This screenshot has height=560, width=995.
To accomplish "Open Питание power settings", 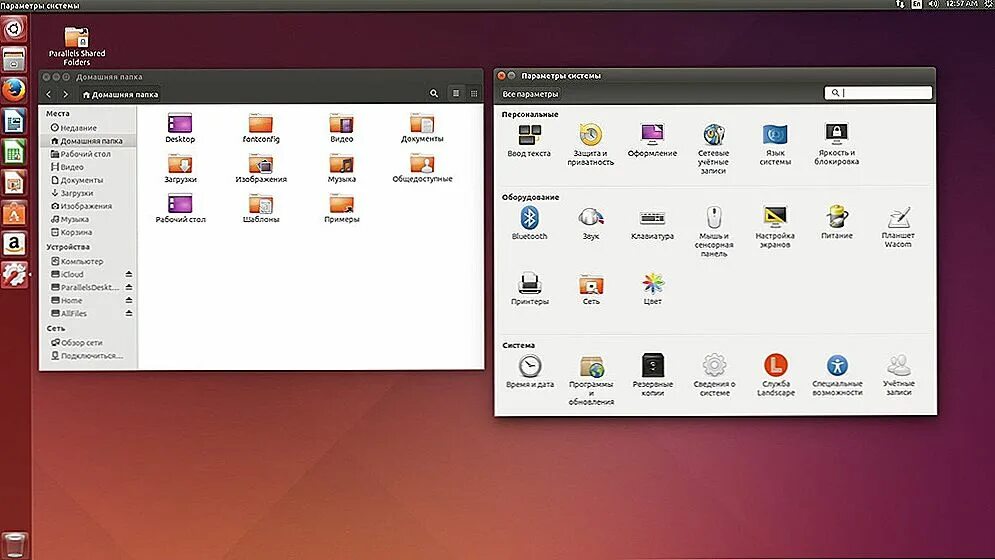I will (836, 223).
